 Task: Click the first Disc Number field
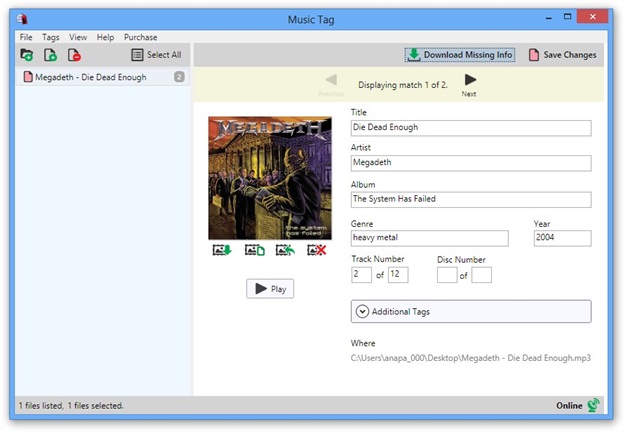tap(447, 275)
